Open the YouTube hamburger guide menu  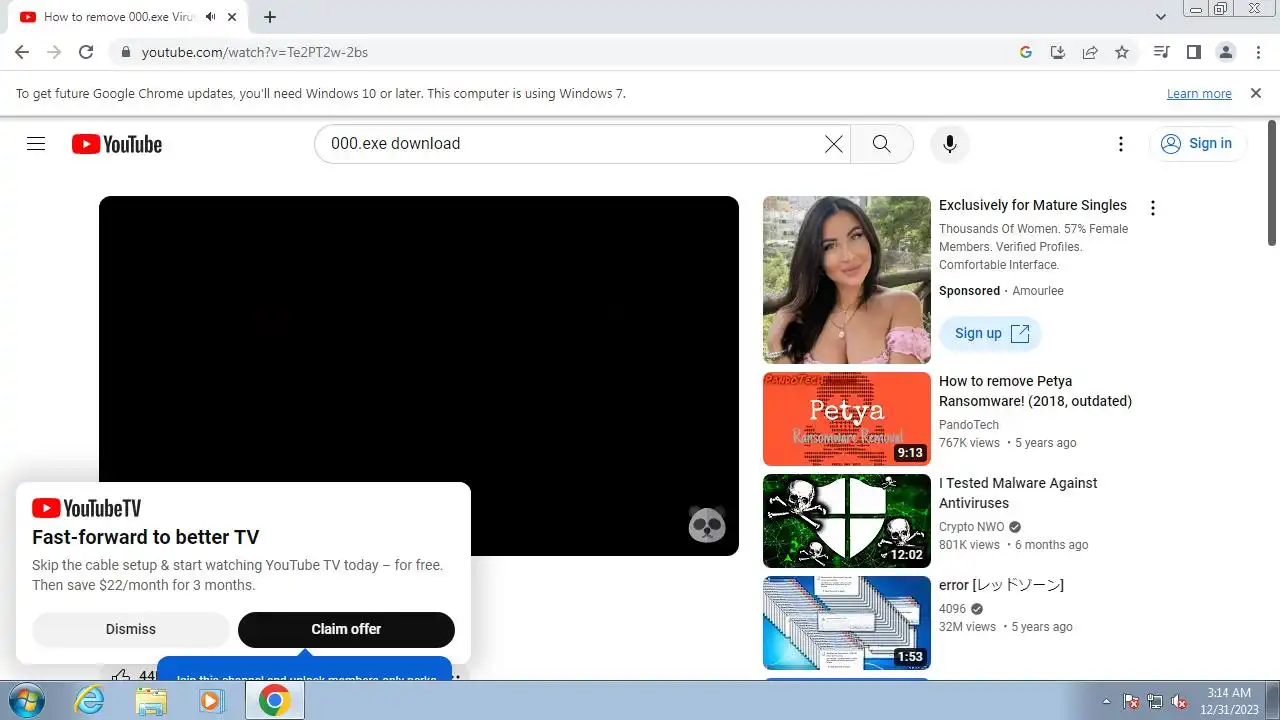click(x=36, y=144)
